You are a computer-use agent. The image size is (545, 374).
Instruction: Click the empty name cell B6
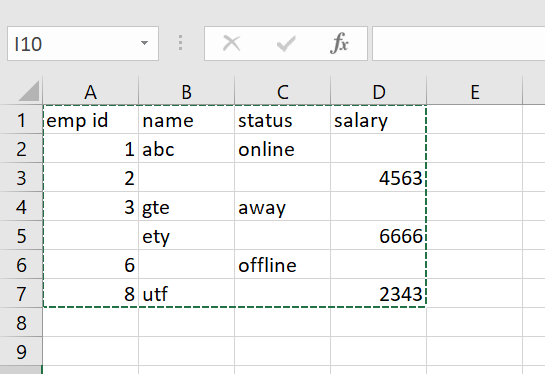point(187,264)
